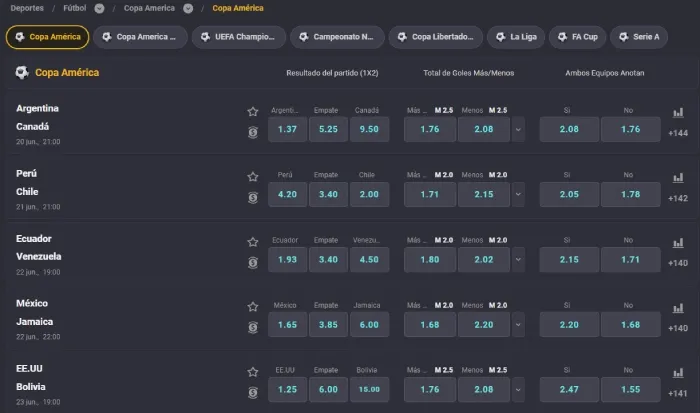Favorite the Ecuador vs Venezuela match star

coord(253,242)
